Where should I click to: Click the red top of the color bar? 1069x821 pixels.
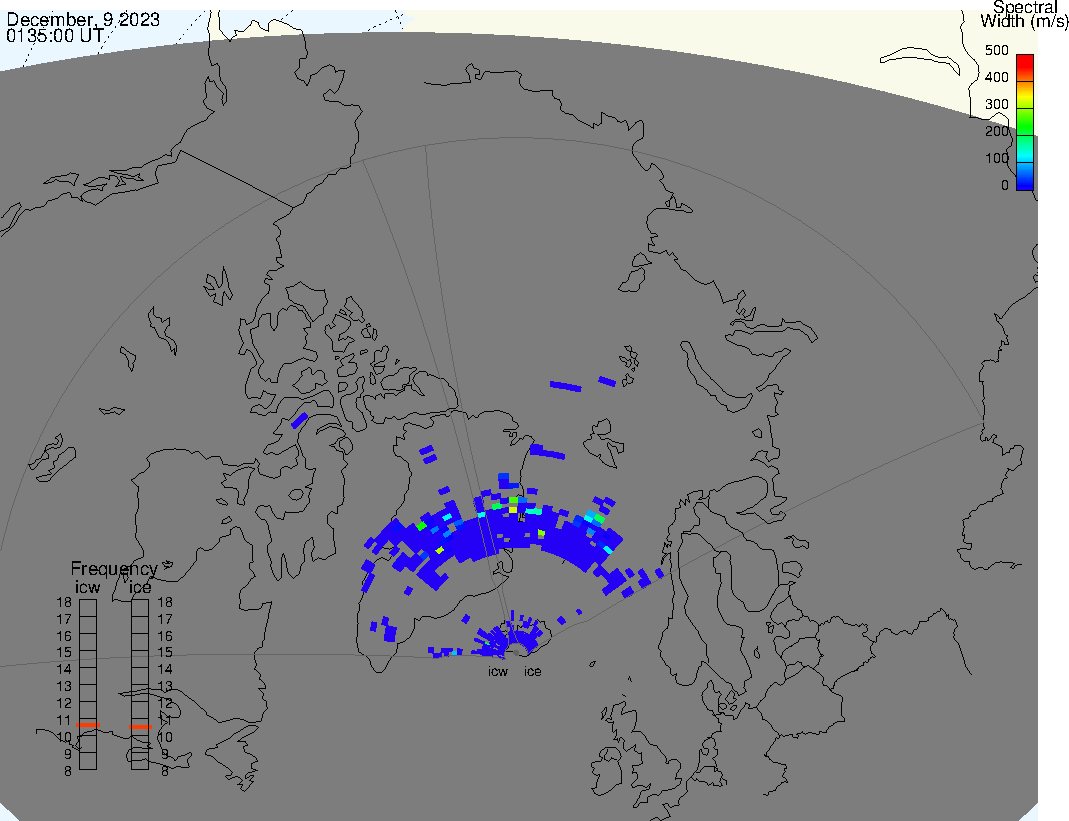coord(1025,67)
